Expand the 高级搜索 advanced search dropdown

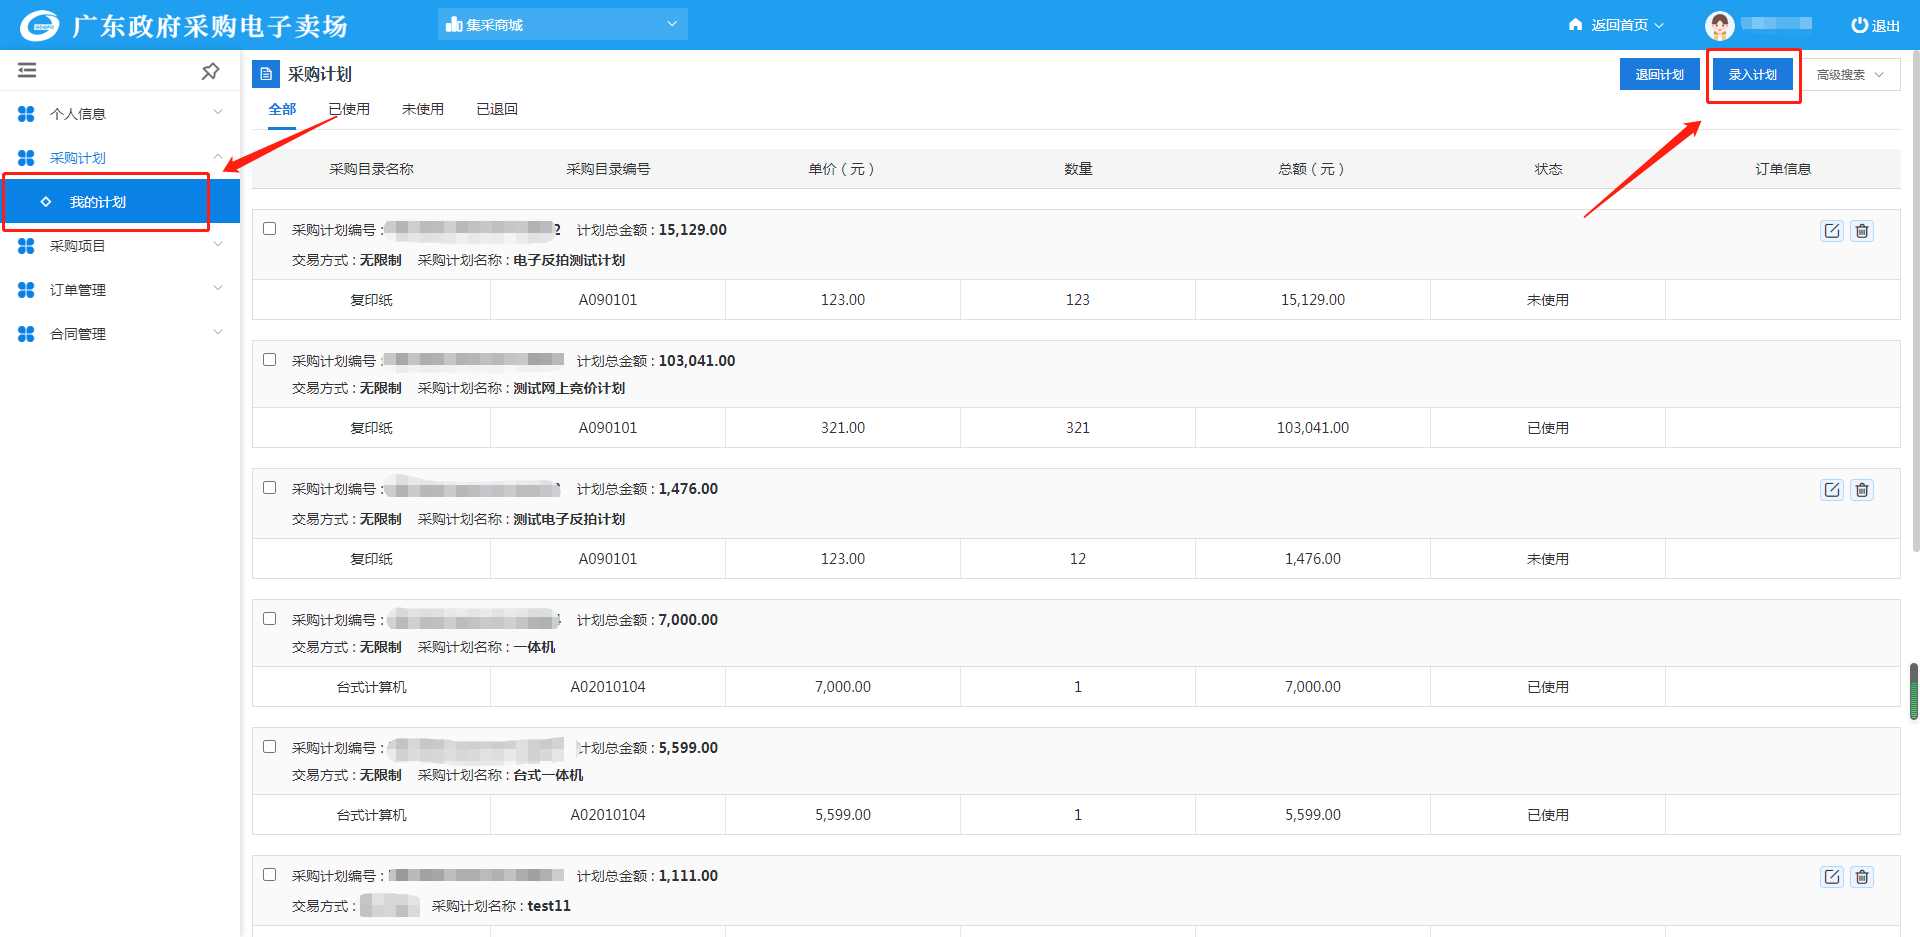1849,75
